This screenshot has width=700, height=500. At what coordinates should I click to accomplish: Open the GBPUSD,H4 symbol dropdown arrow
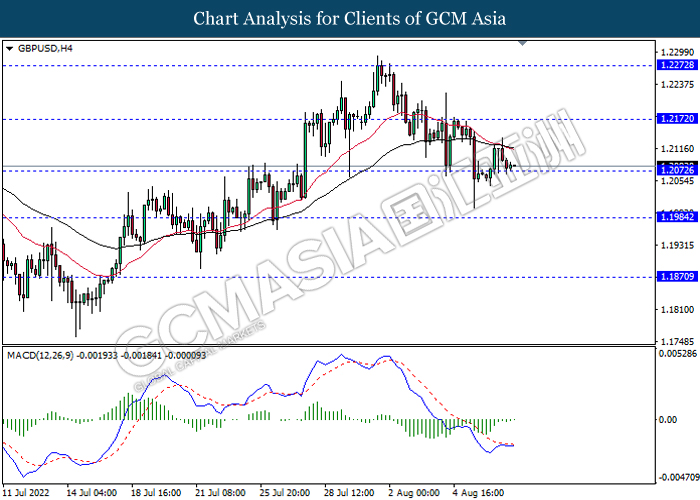click(x=9, y=49)
